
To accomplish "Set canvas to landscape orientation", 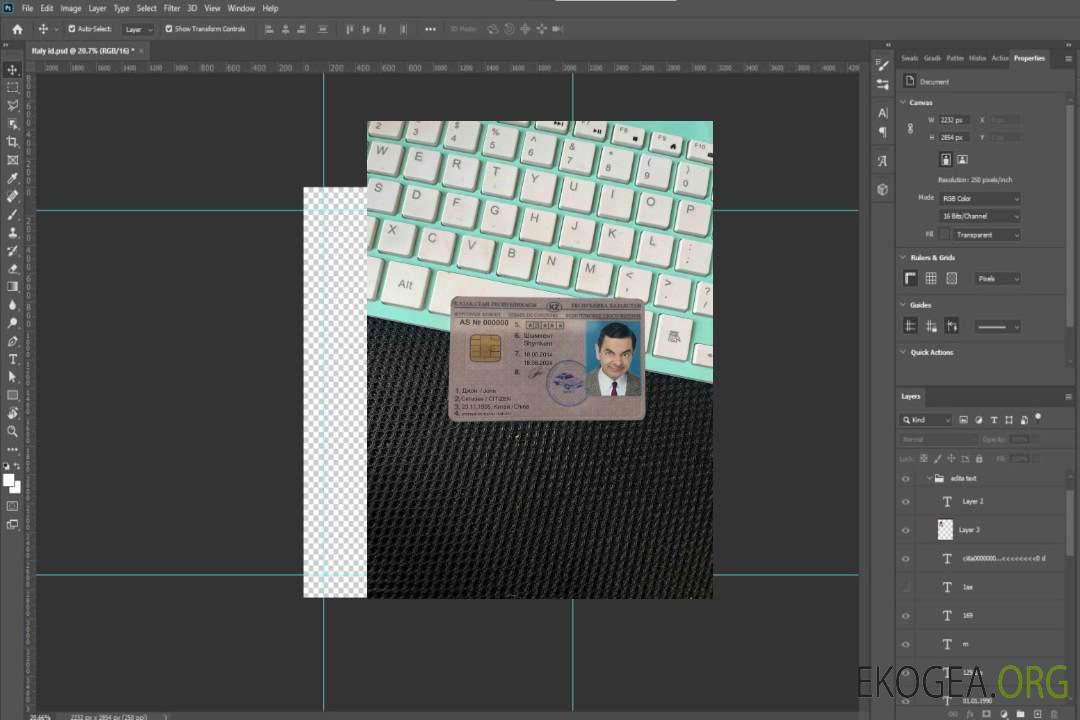I will (x=962, y=159).
